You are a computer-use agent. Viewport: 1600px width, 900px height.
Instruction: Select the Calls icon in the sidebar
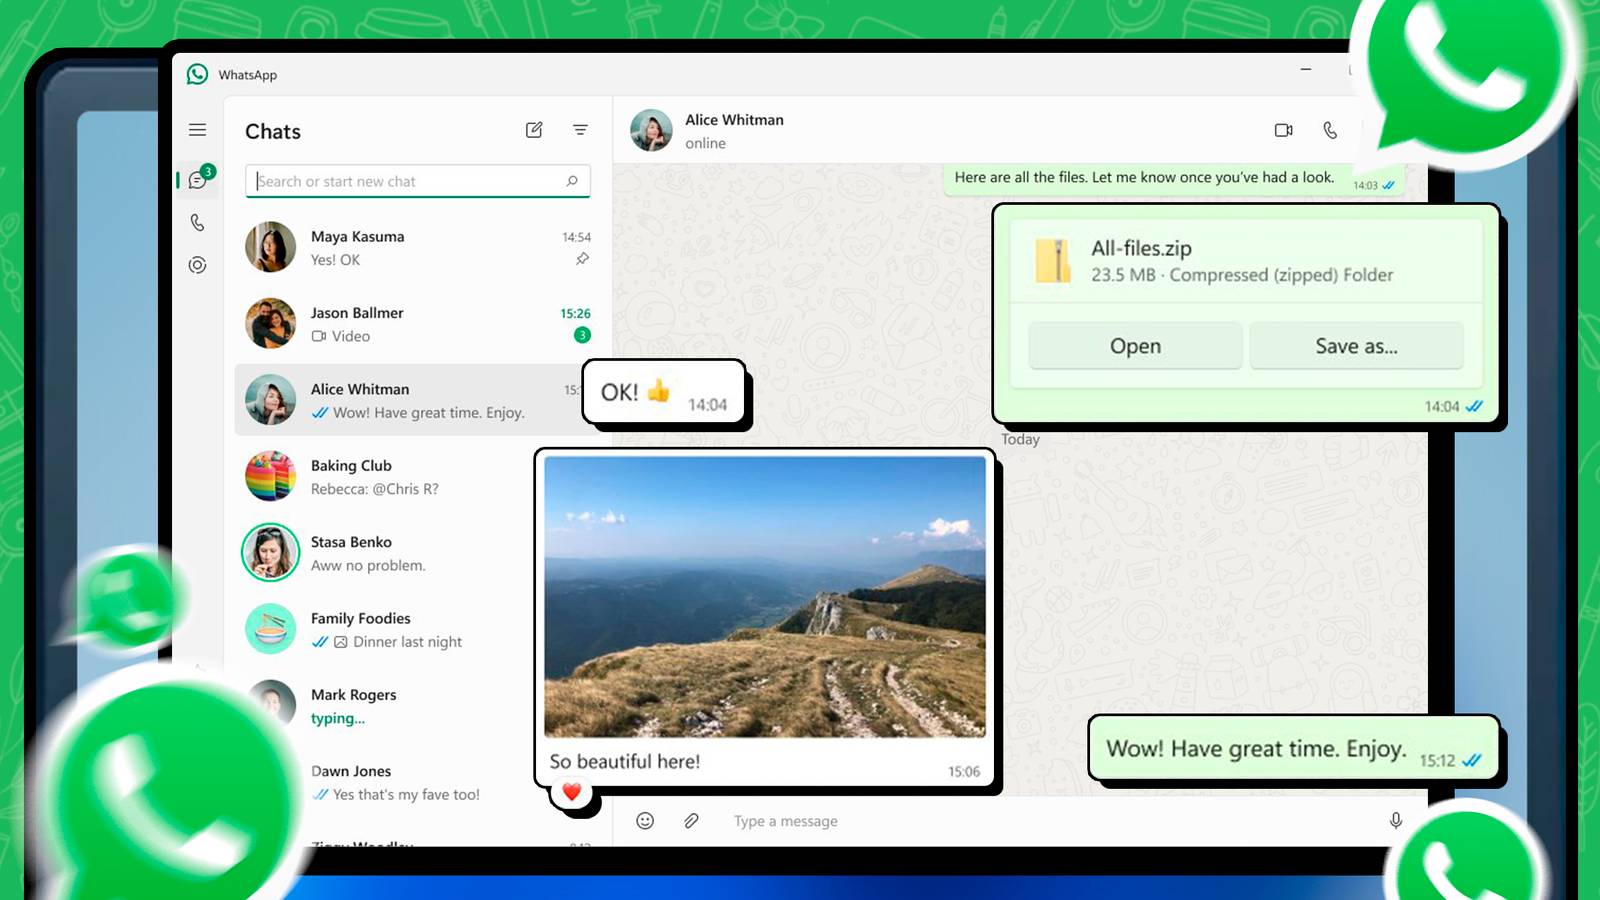[x=197, y=224]
